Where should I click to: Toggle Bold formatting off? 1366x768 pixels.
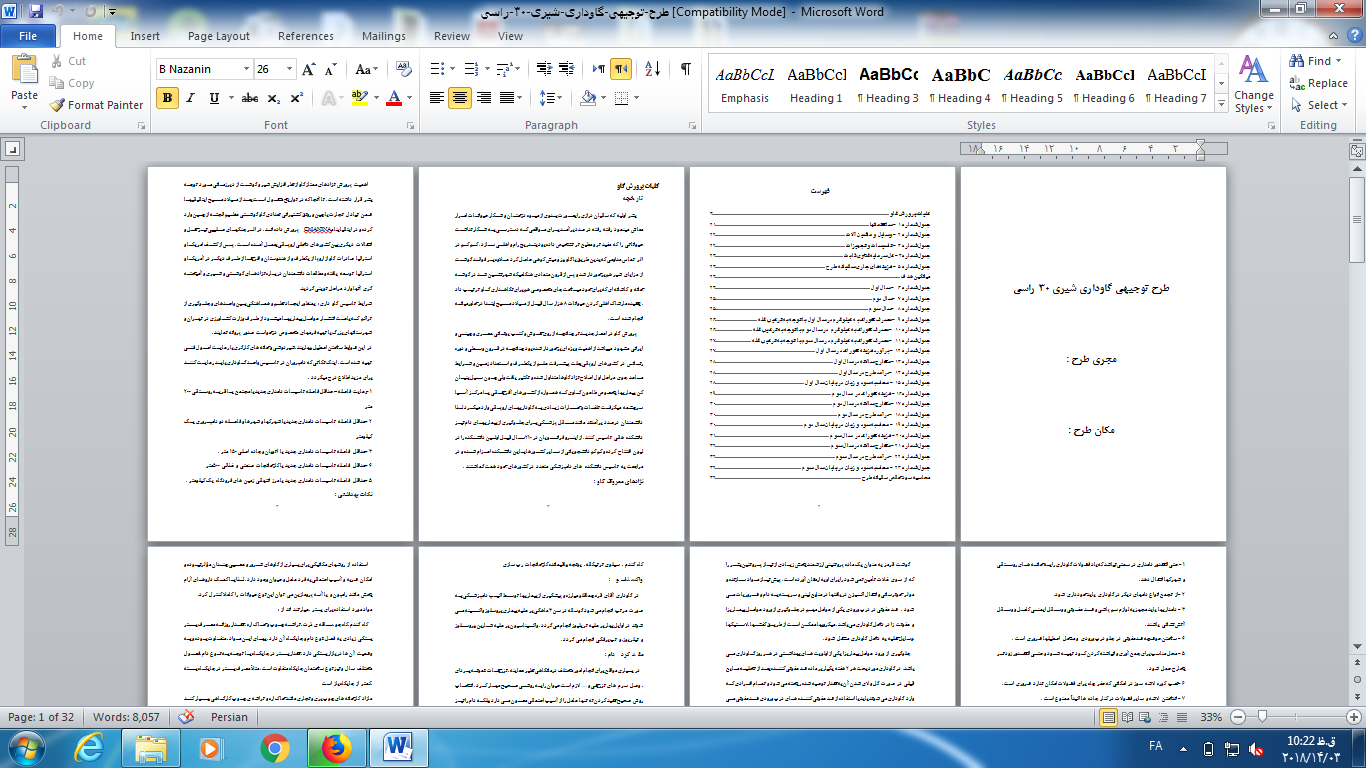click(167, 98)
